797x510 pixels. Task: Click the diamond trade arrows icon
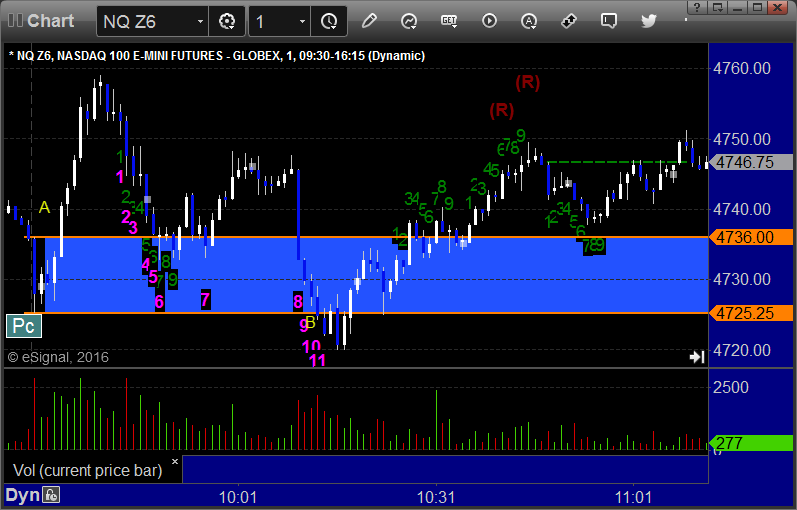coord(569,21)
